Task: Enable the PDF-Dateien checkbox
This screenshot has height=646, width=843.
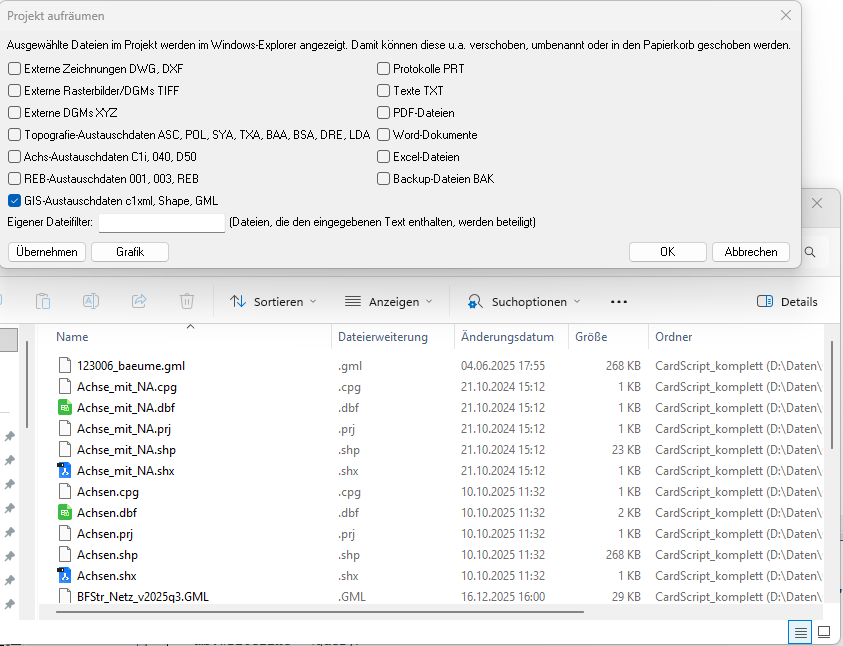Action: point(383,113)
